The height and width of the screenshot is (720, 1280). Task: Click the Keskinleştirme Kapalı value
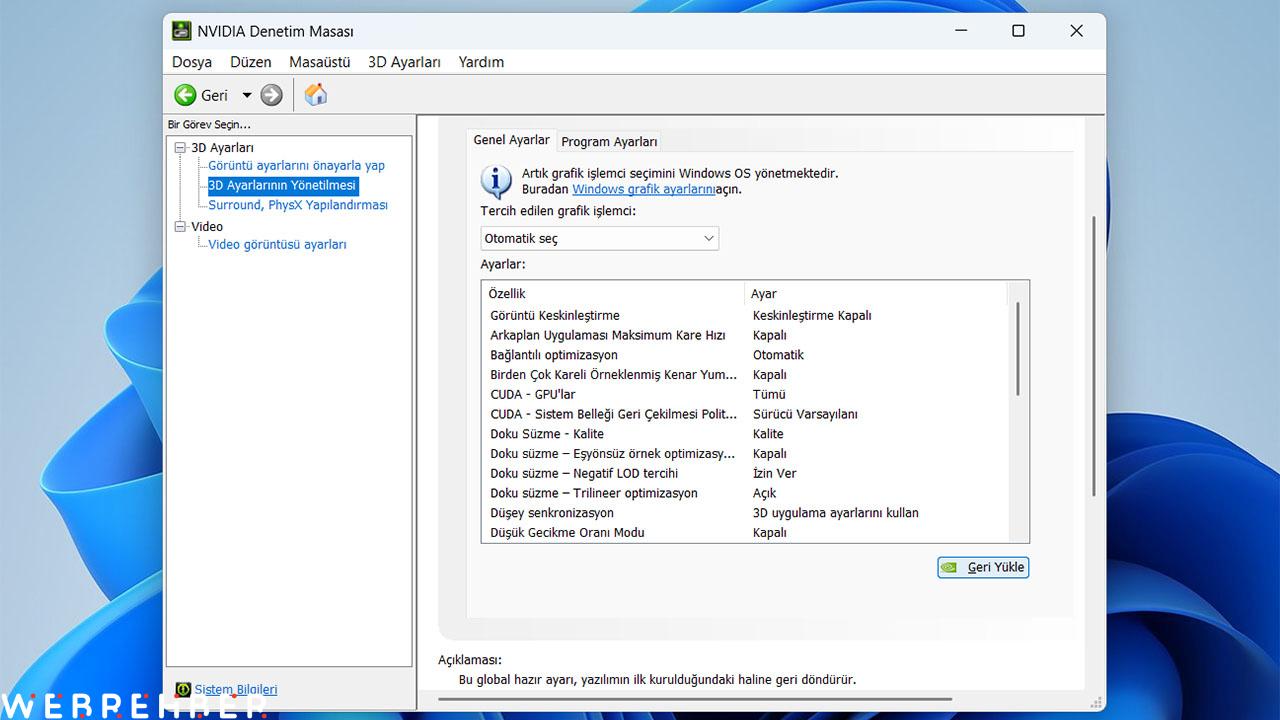coord(812,316)
